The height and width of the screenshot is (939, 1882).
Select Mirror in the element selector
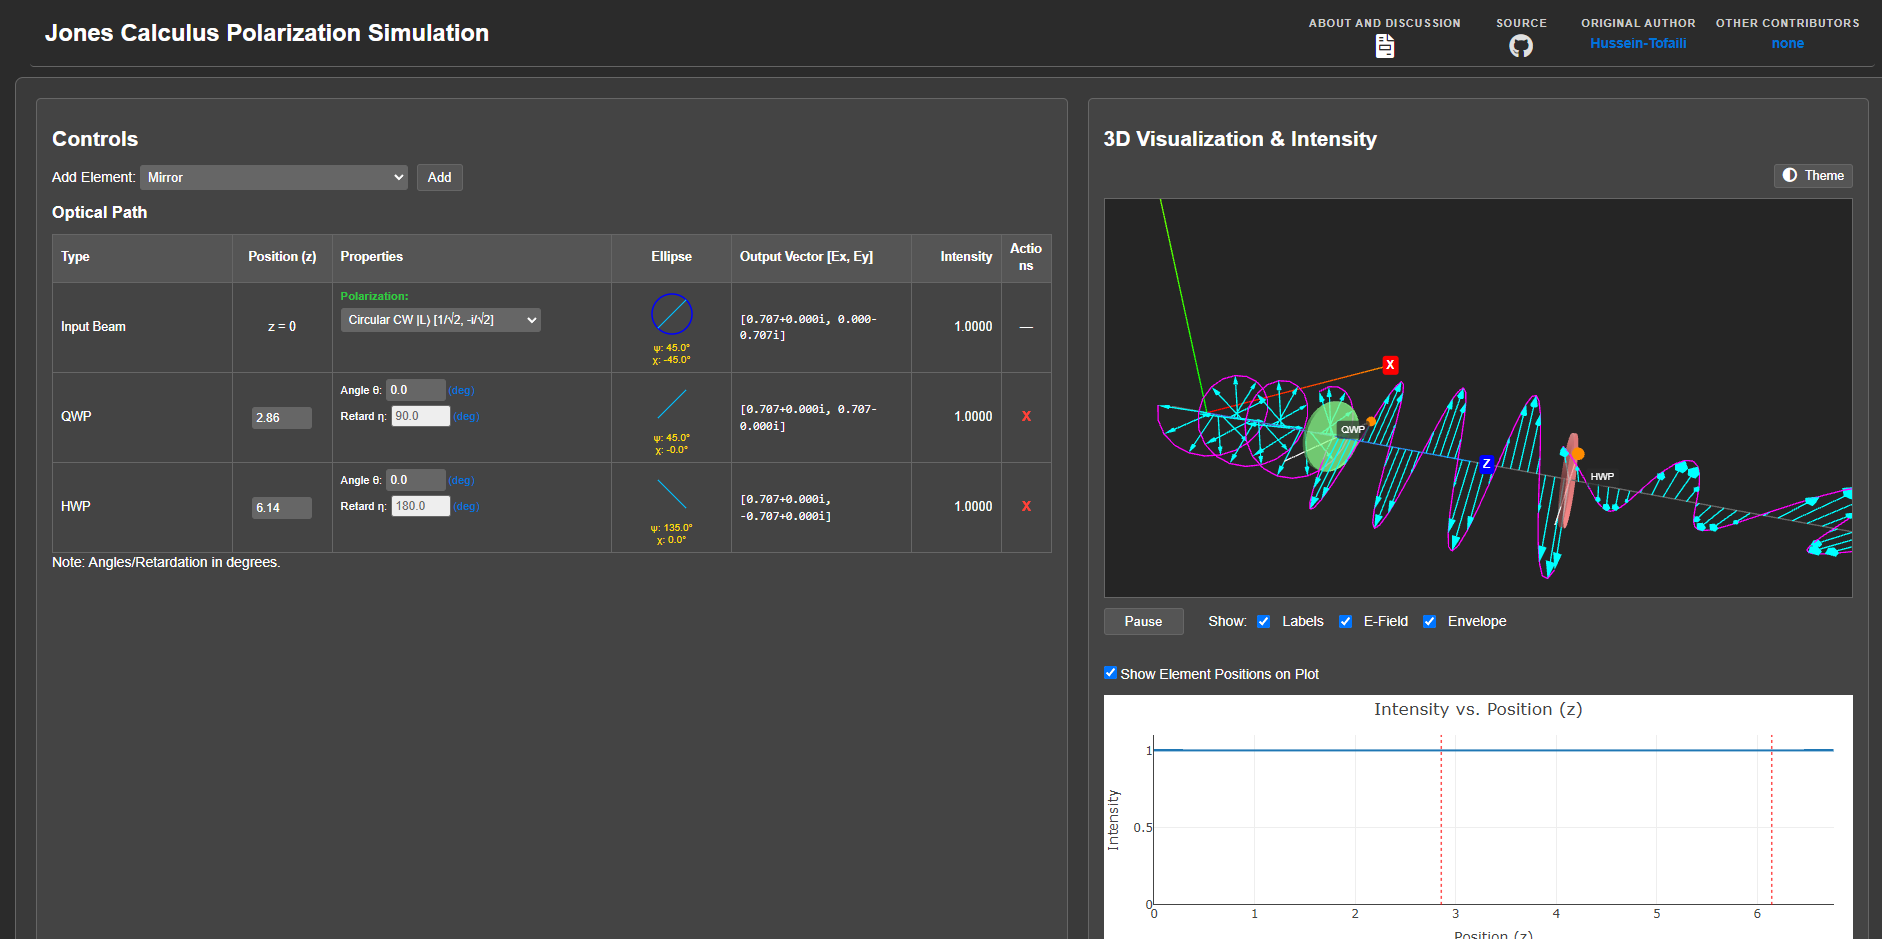tap(273, 177)
